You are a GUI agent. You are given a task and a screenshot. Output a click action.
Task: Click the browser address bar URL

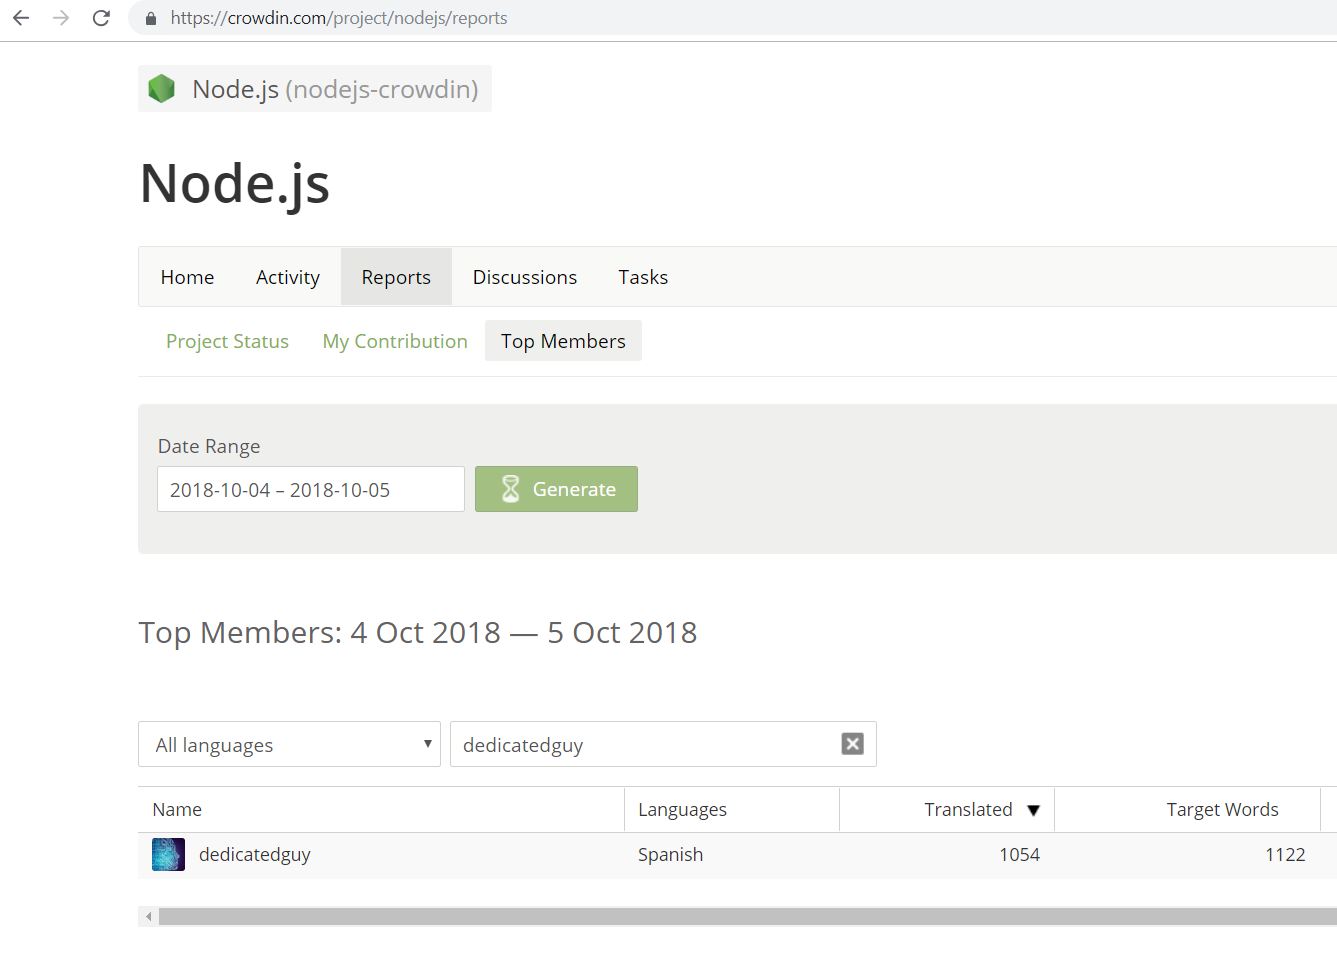tap(339, 18)
